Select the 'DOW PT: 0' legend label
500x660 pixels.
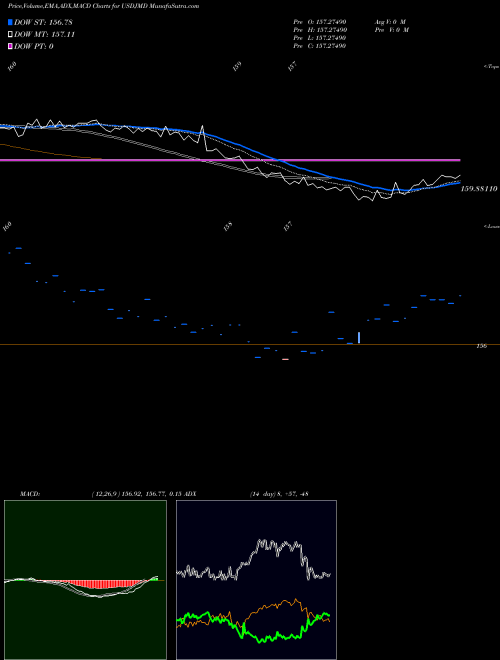coord(34,46)
